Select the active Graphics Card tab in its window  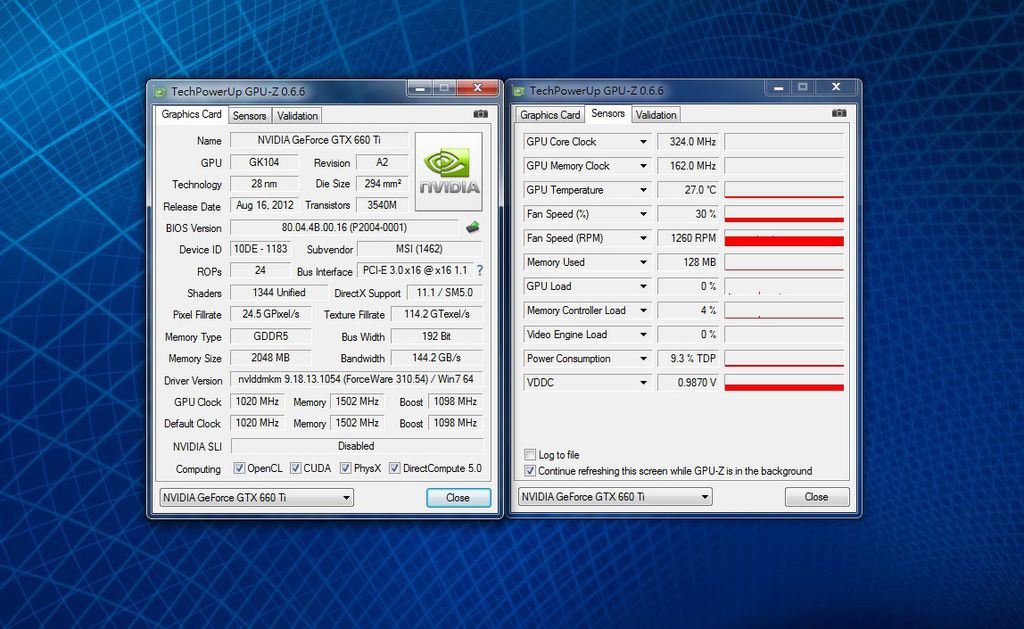[x=191, y=114]
